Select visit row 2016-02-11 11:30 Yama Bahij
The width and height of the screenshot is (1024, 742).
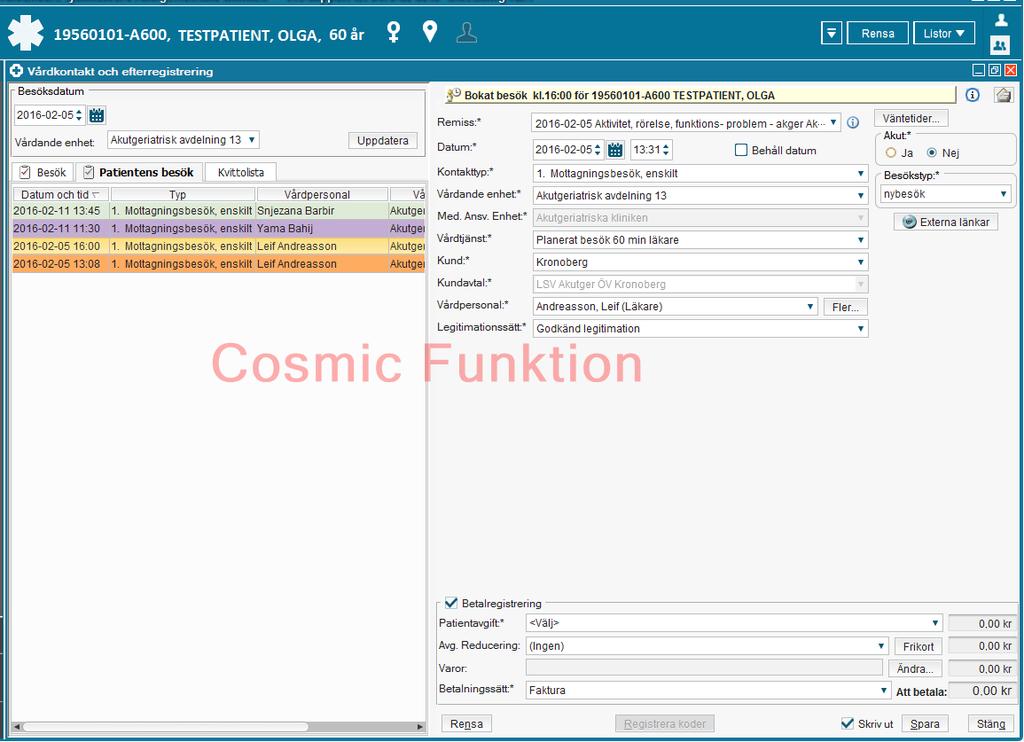coord(219,229)
